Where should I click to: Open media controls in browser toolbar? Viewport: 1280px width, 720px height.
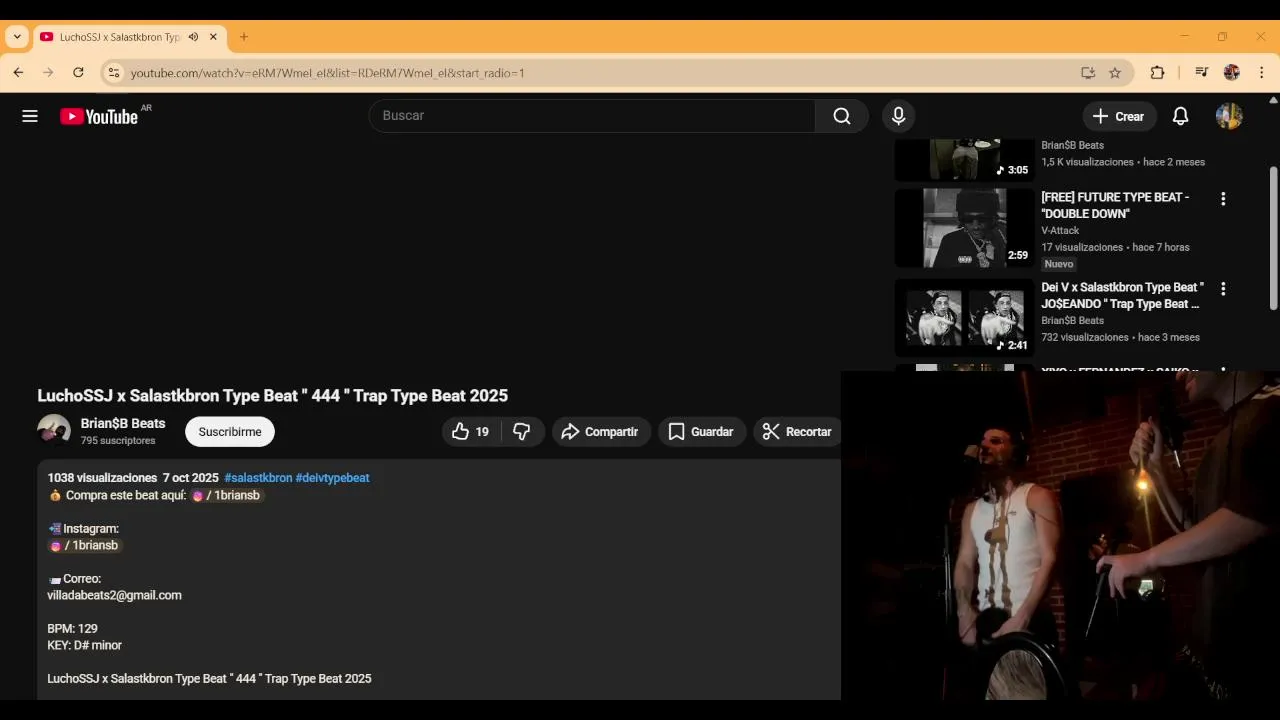pyautogui.click(x=1201, y=73)
